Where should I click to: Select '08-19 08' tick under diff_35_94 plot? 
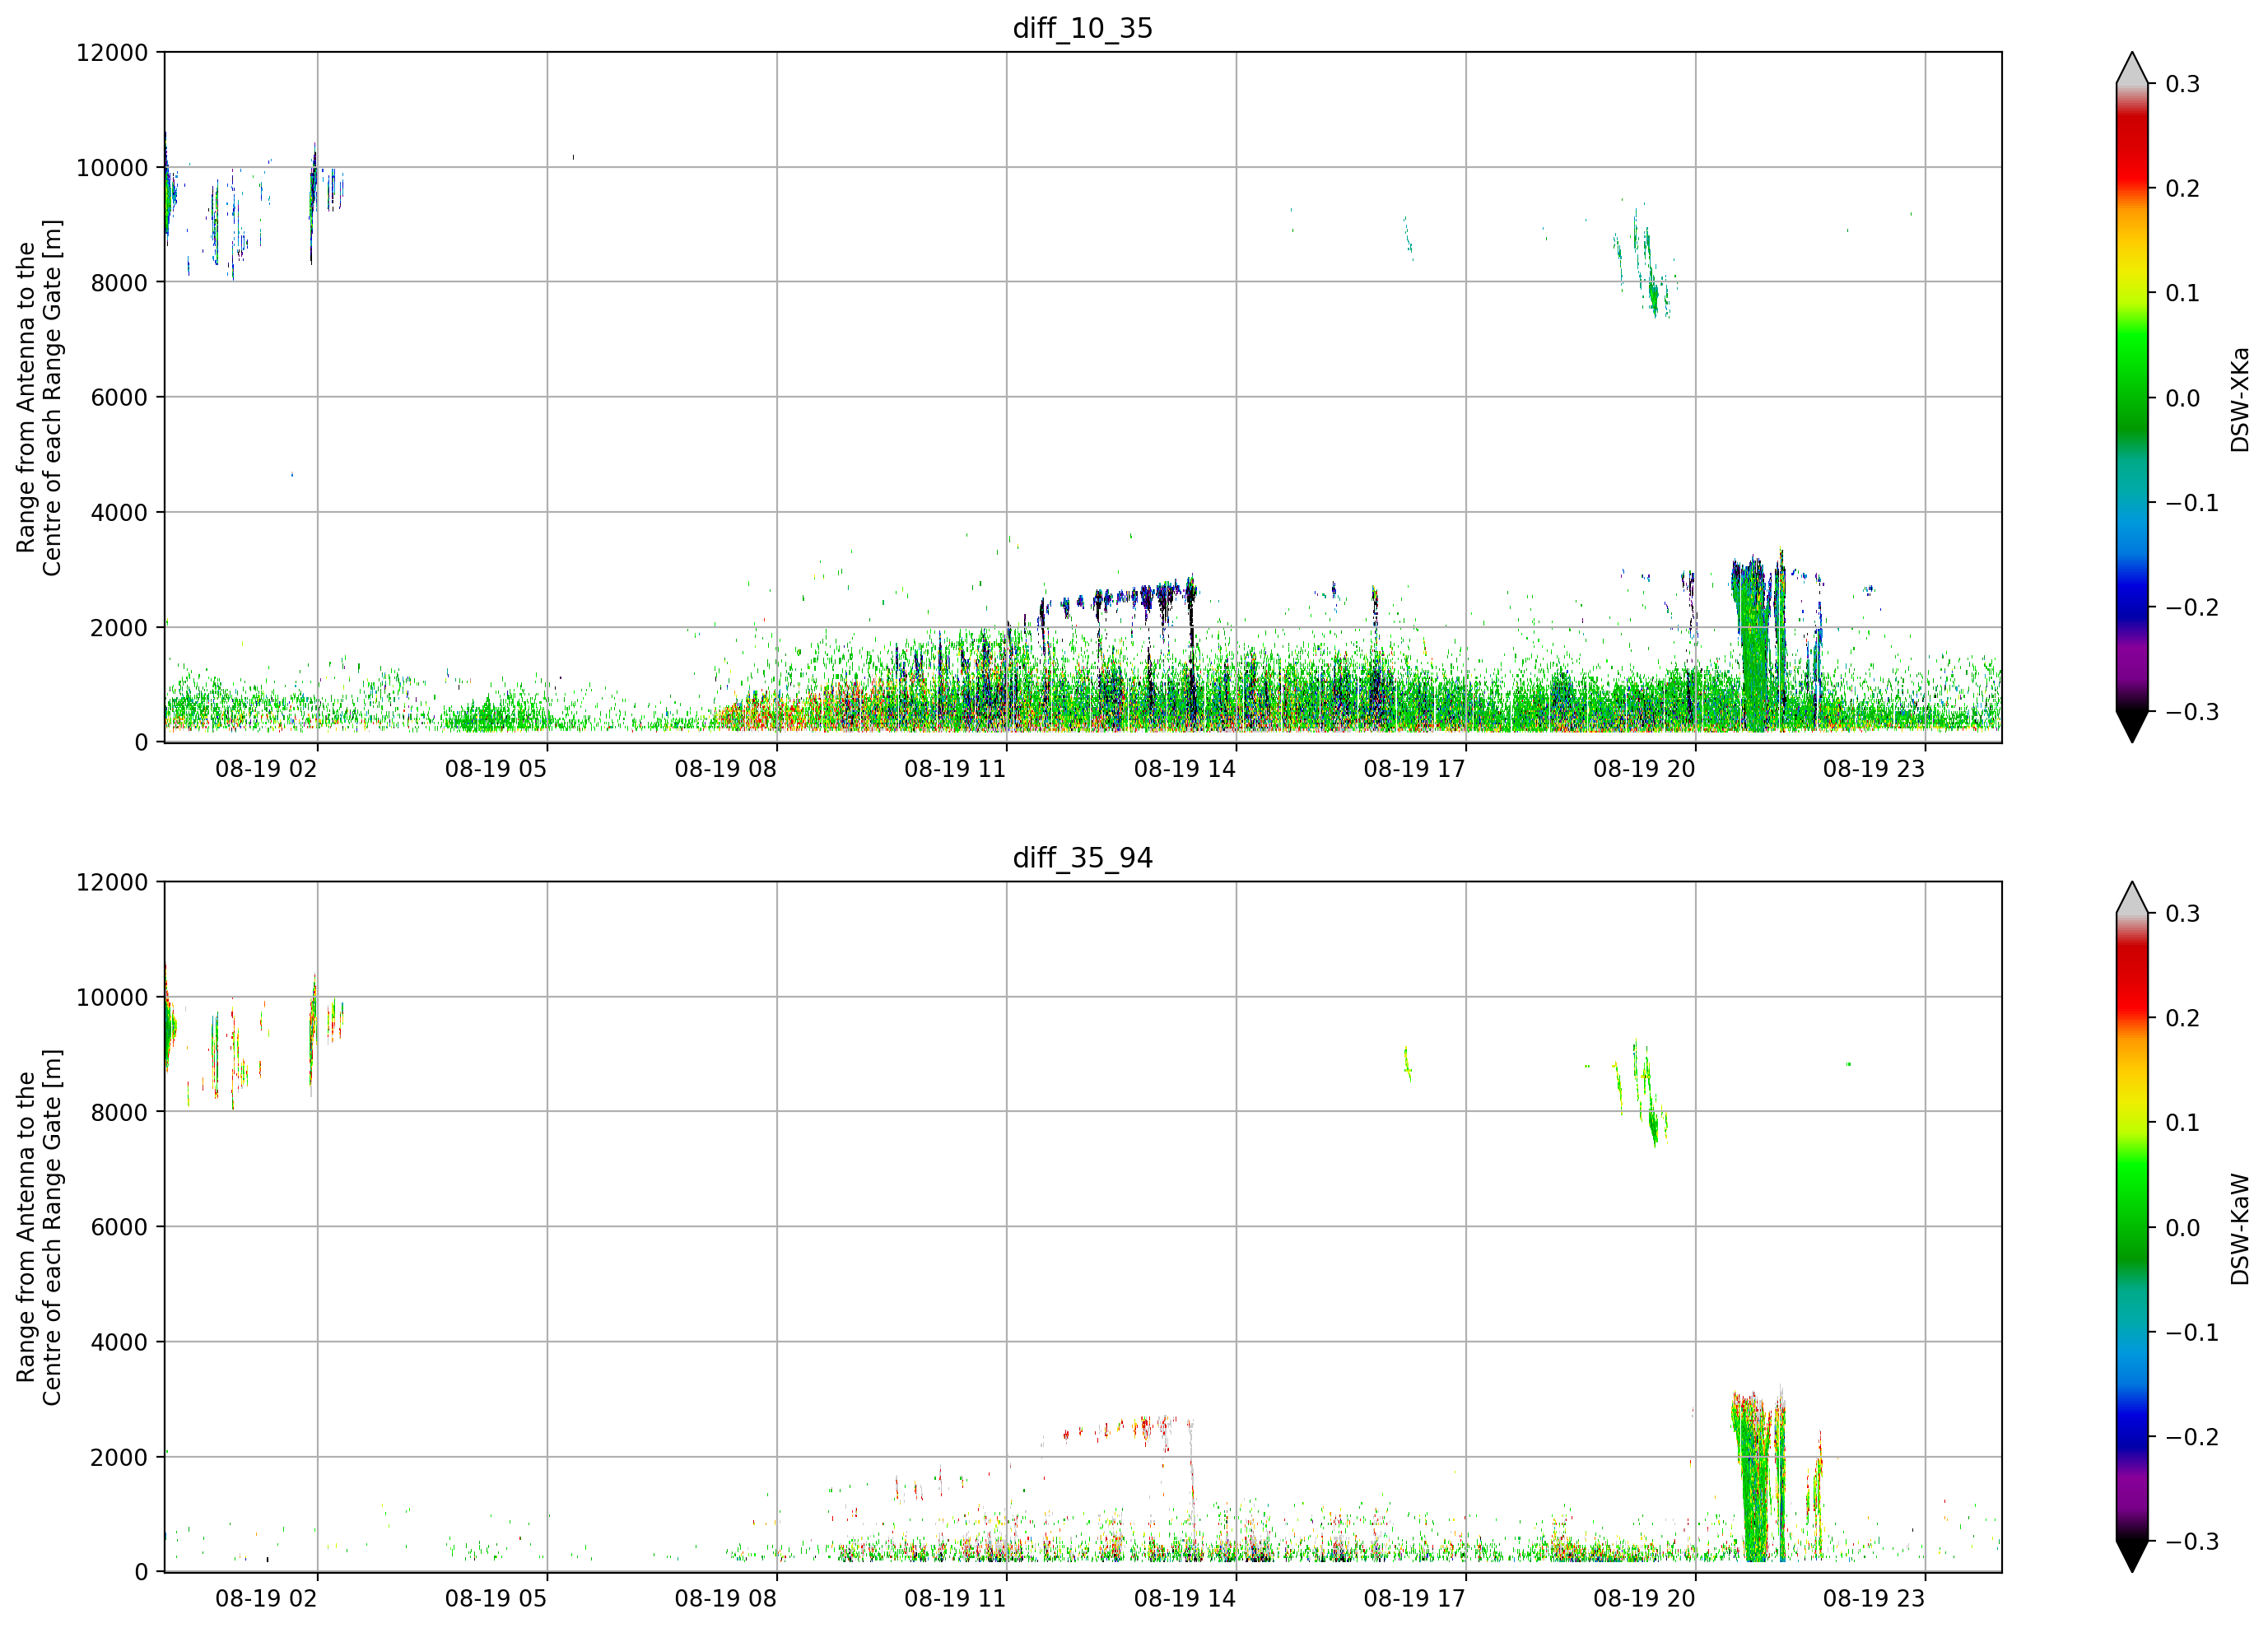tap(725, 1599)
